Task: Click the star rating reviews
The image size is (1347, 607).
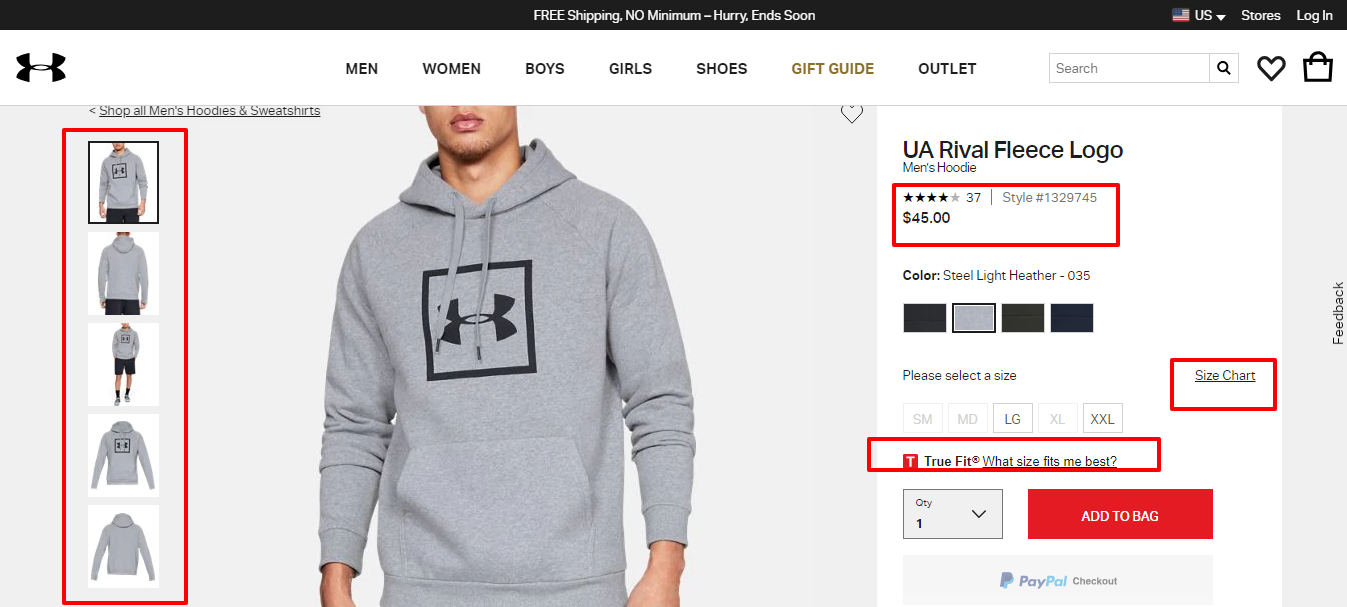Action: [x=931, y=198]
